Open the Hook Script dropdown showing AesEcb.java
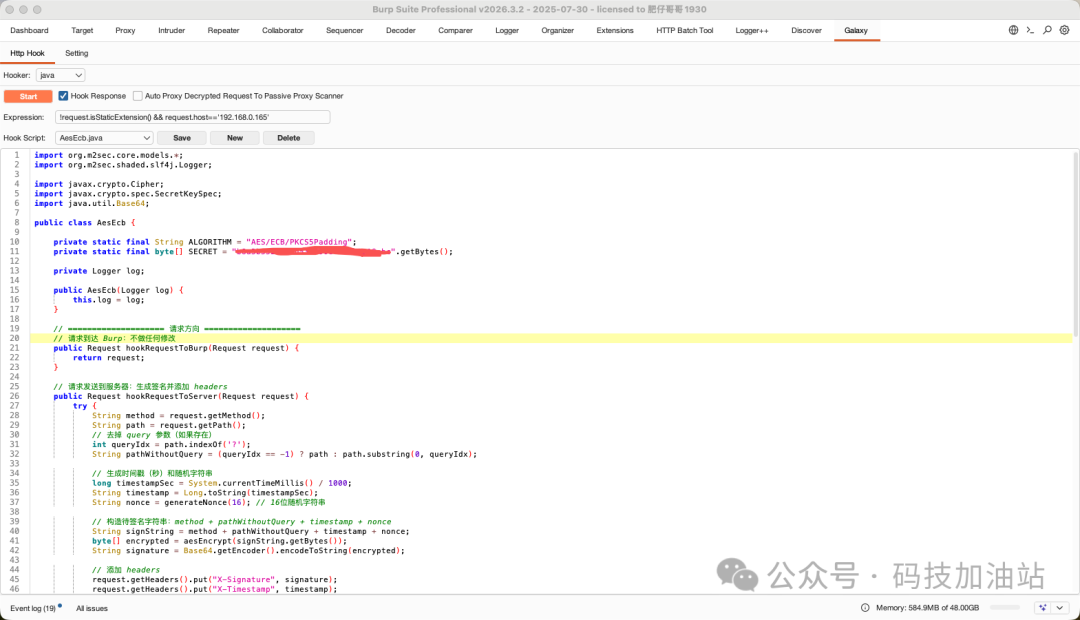The image size is (1080, 620). [x=104, y=137]
